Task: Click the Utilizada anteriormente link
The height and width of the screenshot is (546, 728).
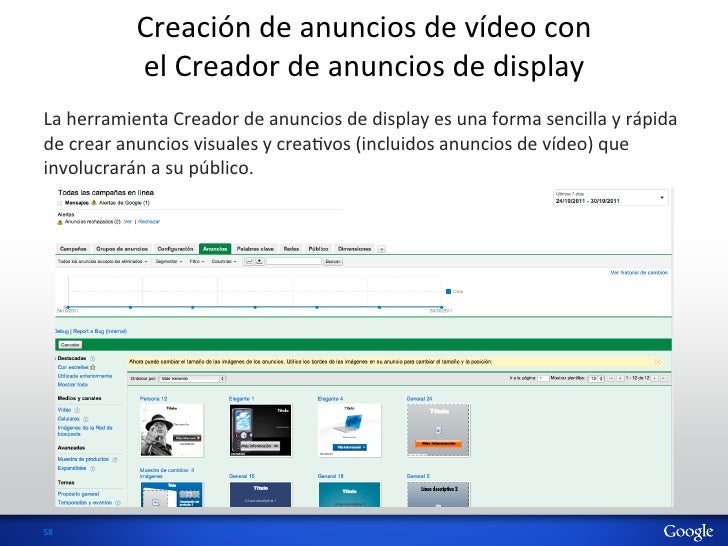Action: pos(84,376)
